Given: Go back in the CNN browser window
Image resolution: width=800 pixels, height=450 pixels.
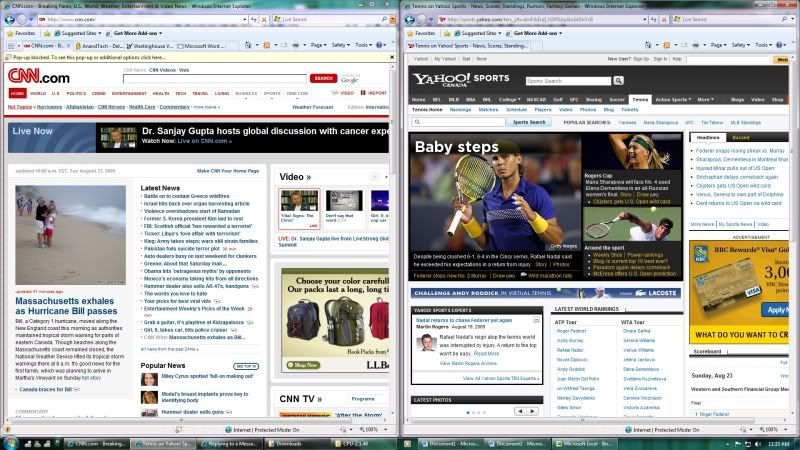Looking at the screenshot, I should (9, 20).
